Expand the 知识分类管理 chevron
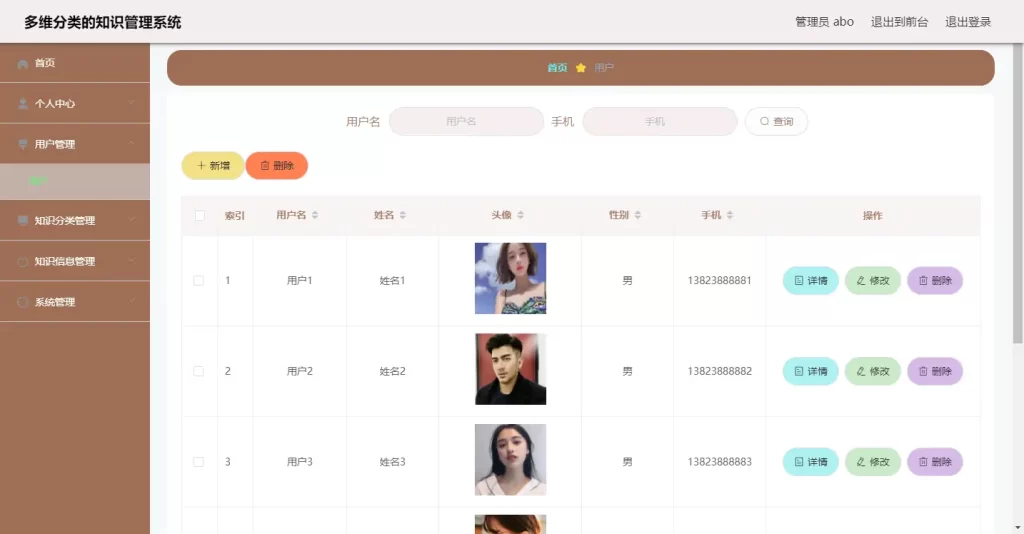This screenshot has height=534, width=1024. pyautogui.click(x=131, y=219)
